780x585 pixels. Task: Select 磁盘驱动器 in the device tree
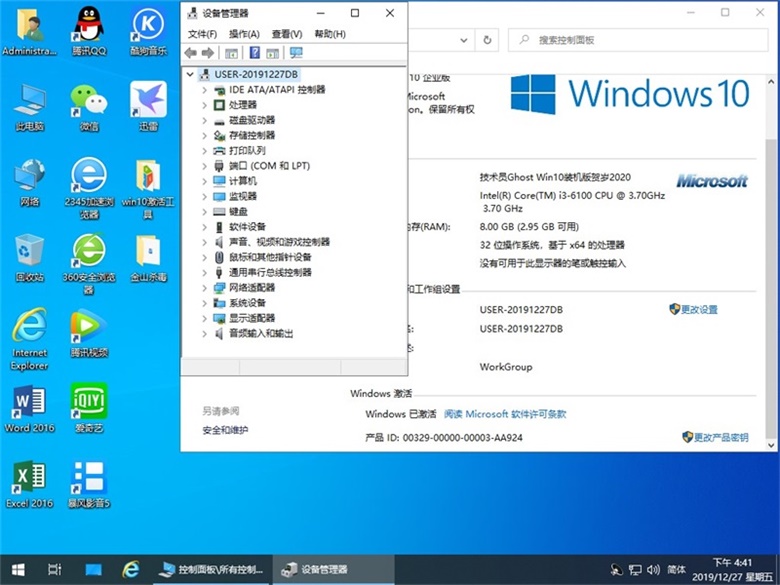point(250,120)
